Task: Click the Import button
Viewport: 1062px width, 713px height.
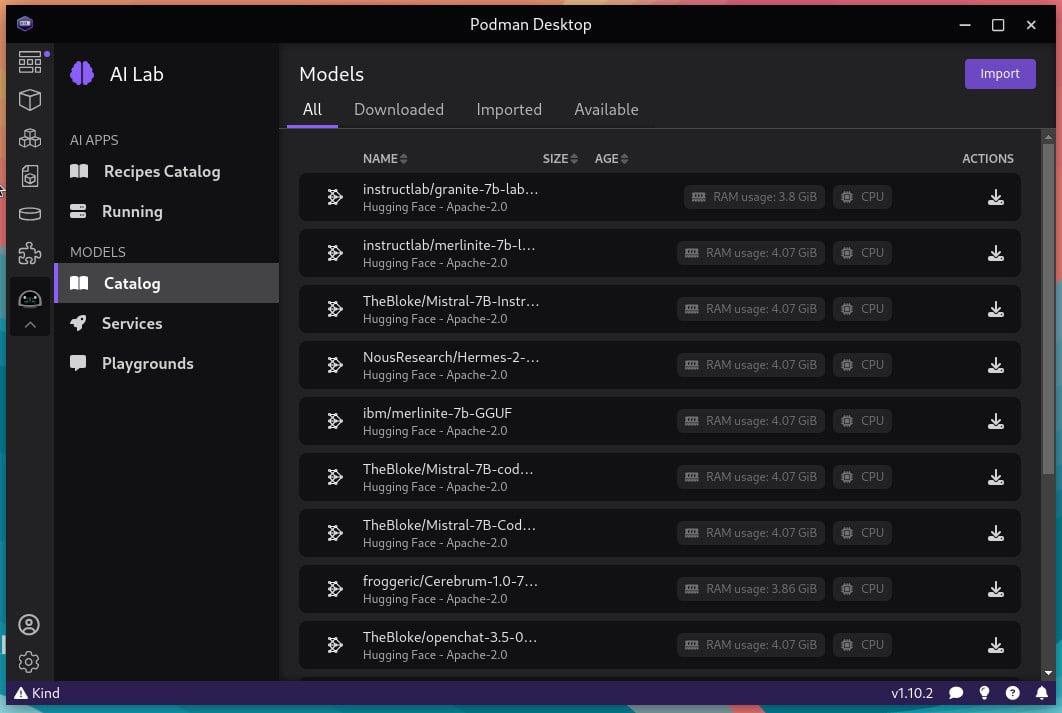Action: click(x=1000, y=74)
